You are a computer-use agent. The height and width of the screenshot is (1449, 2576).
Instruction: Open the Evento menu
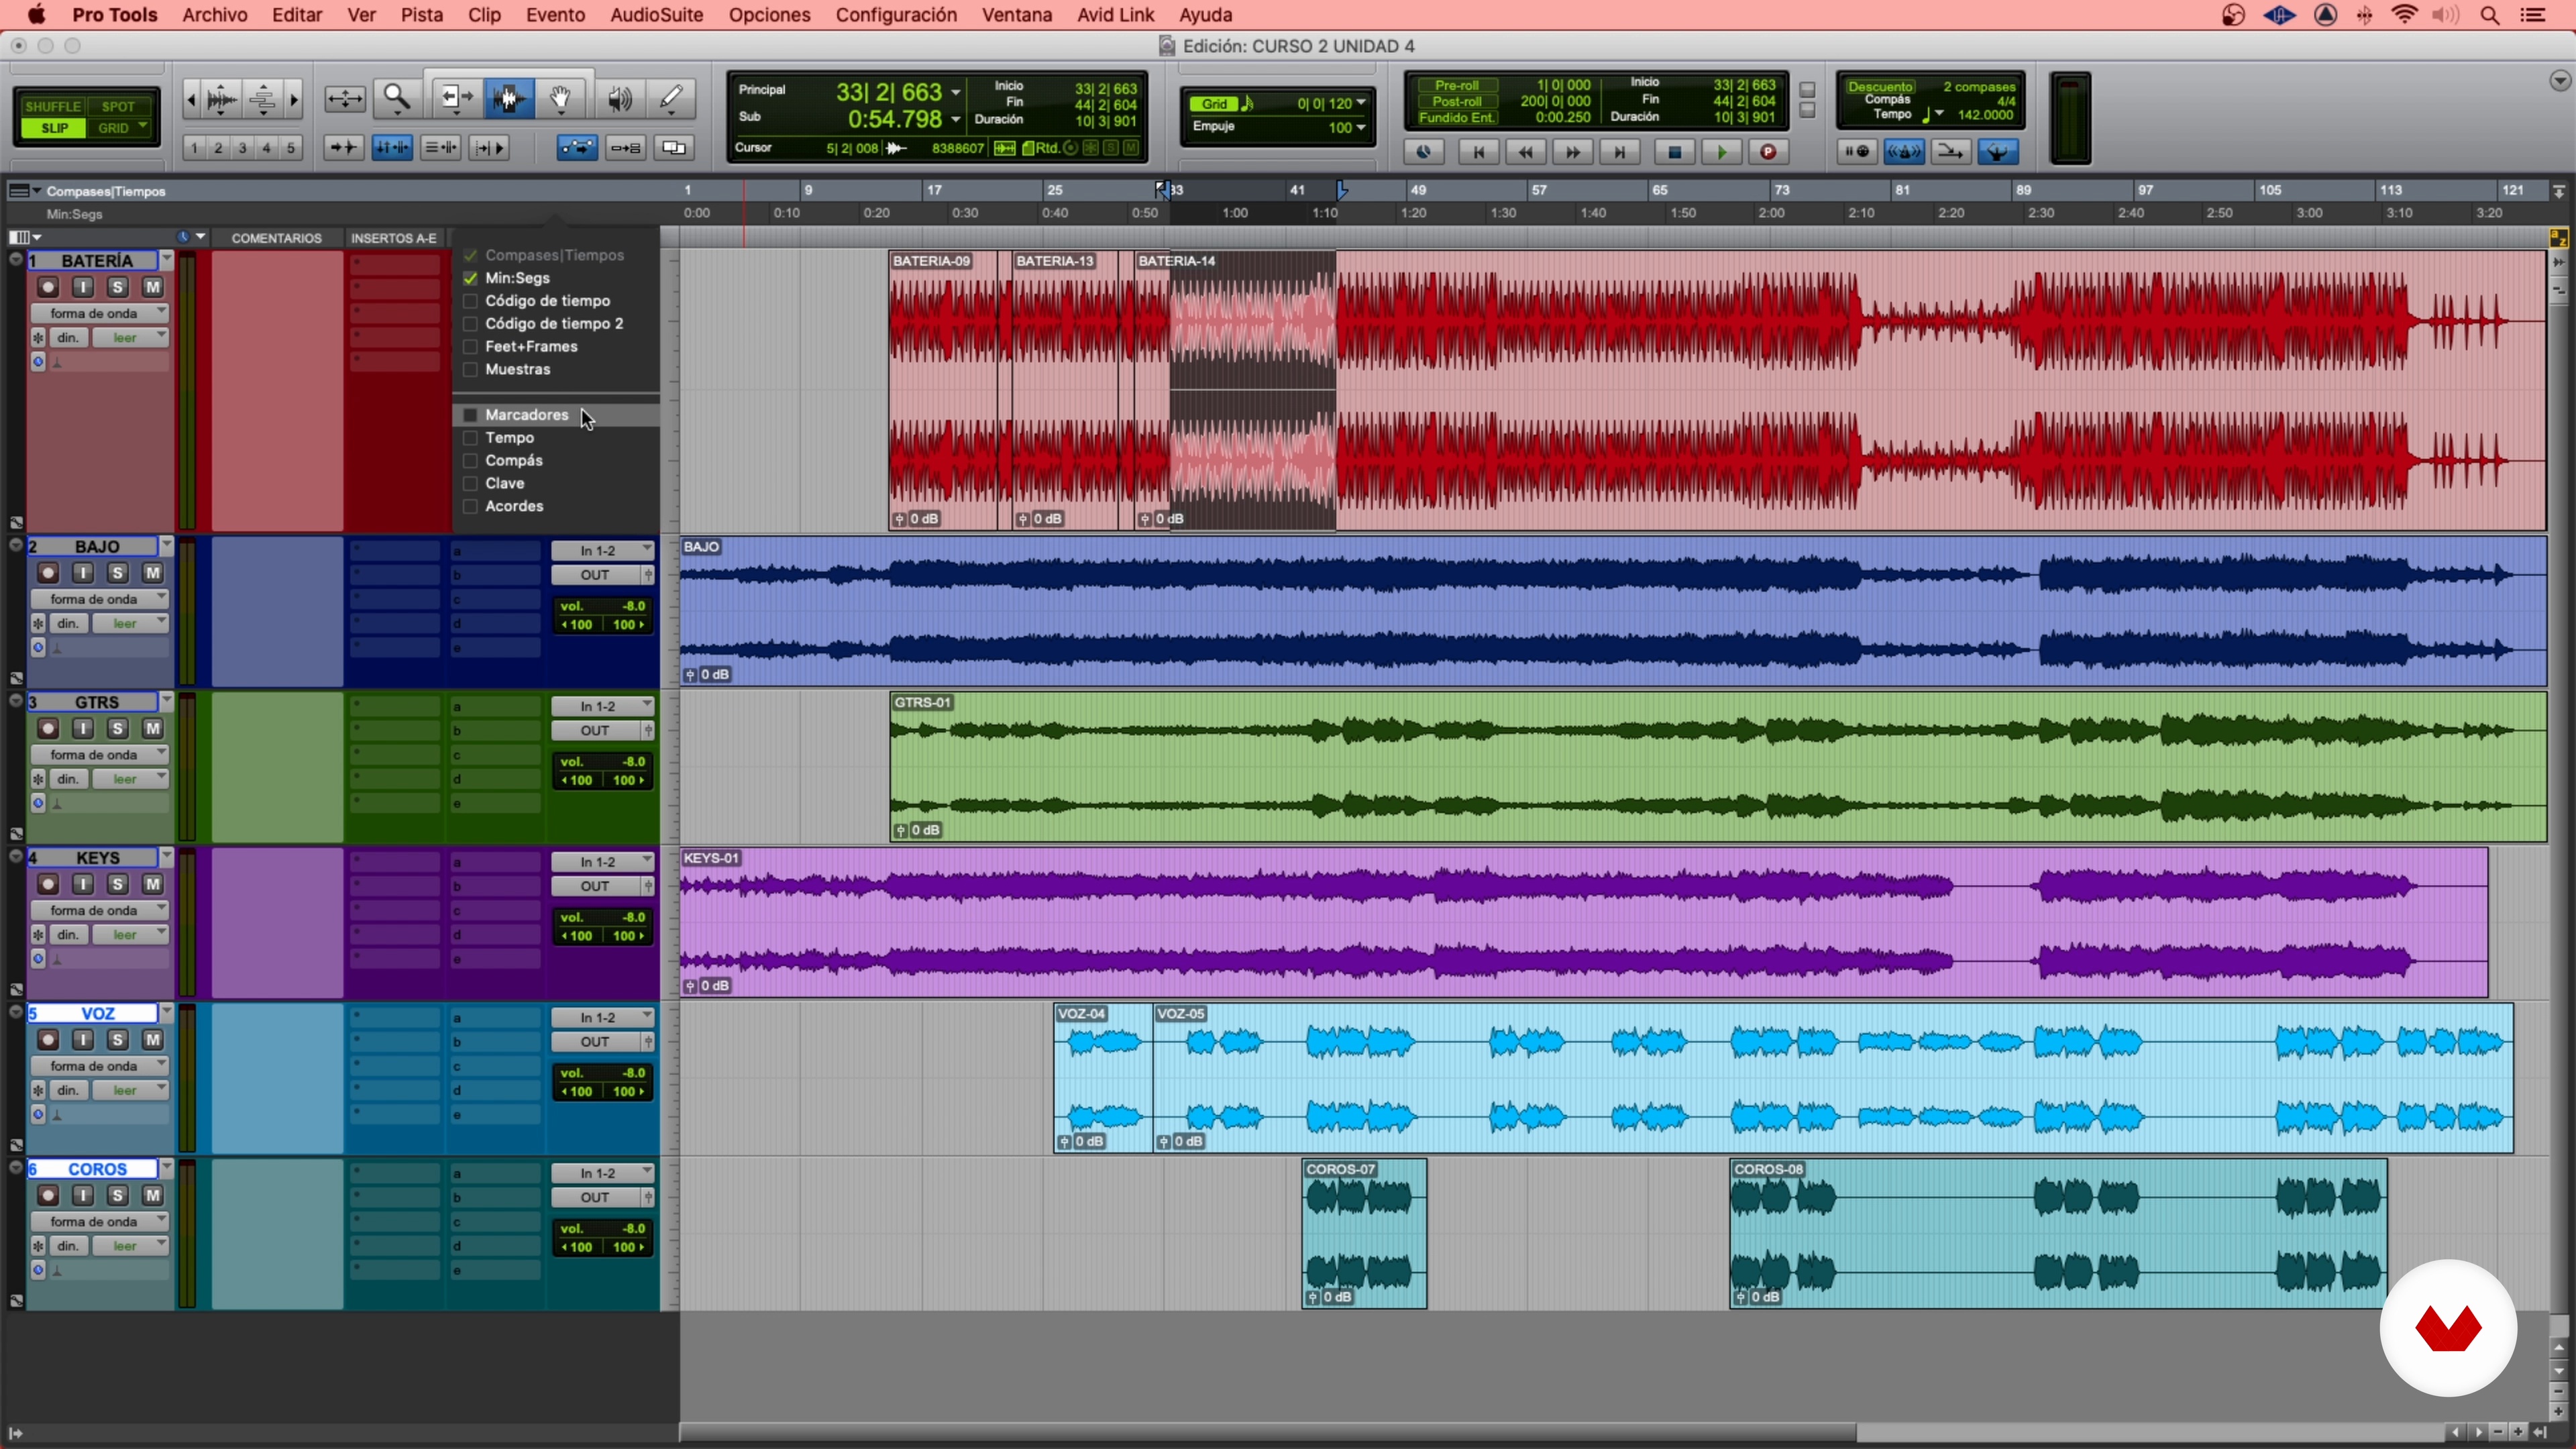pyautogui.click(x=555, y=15)
